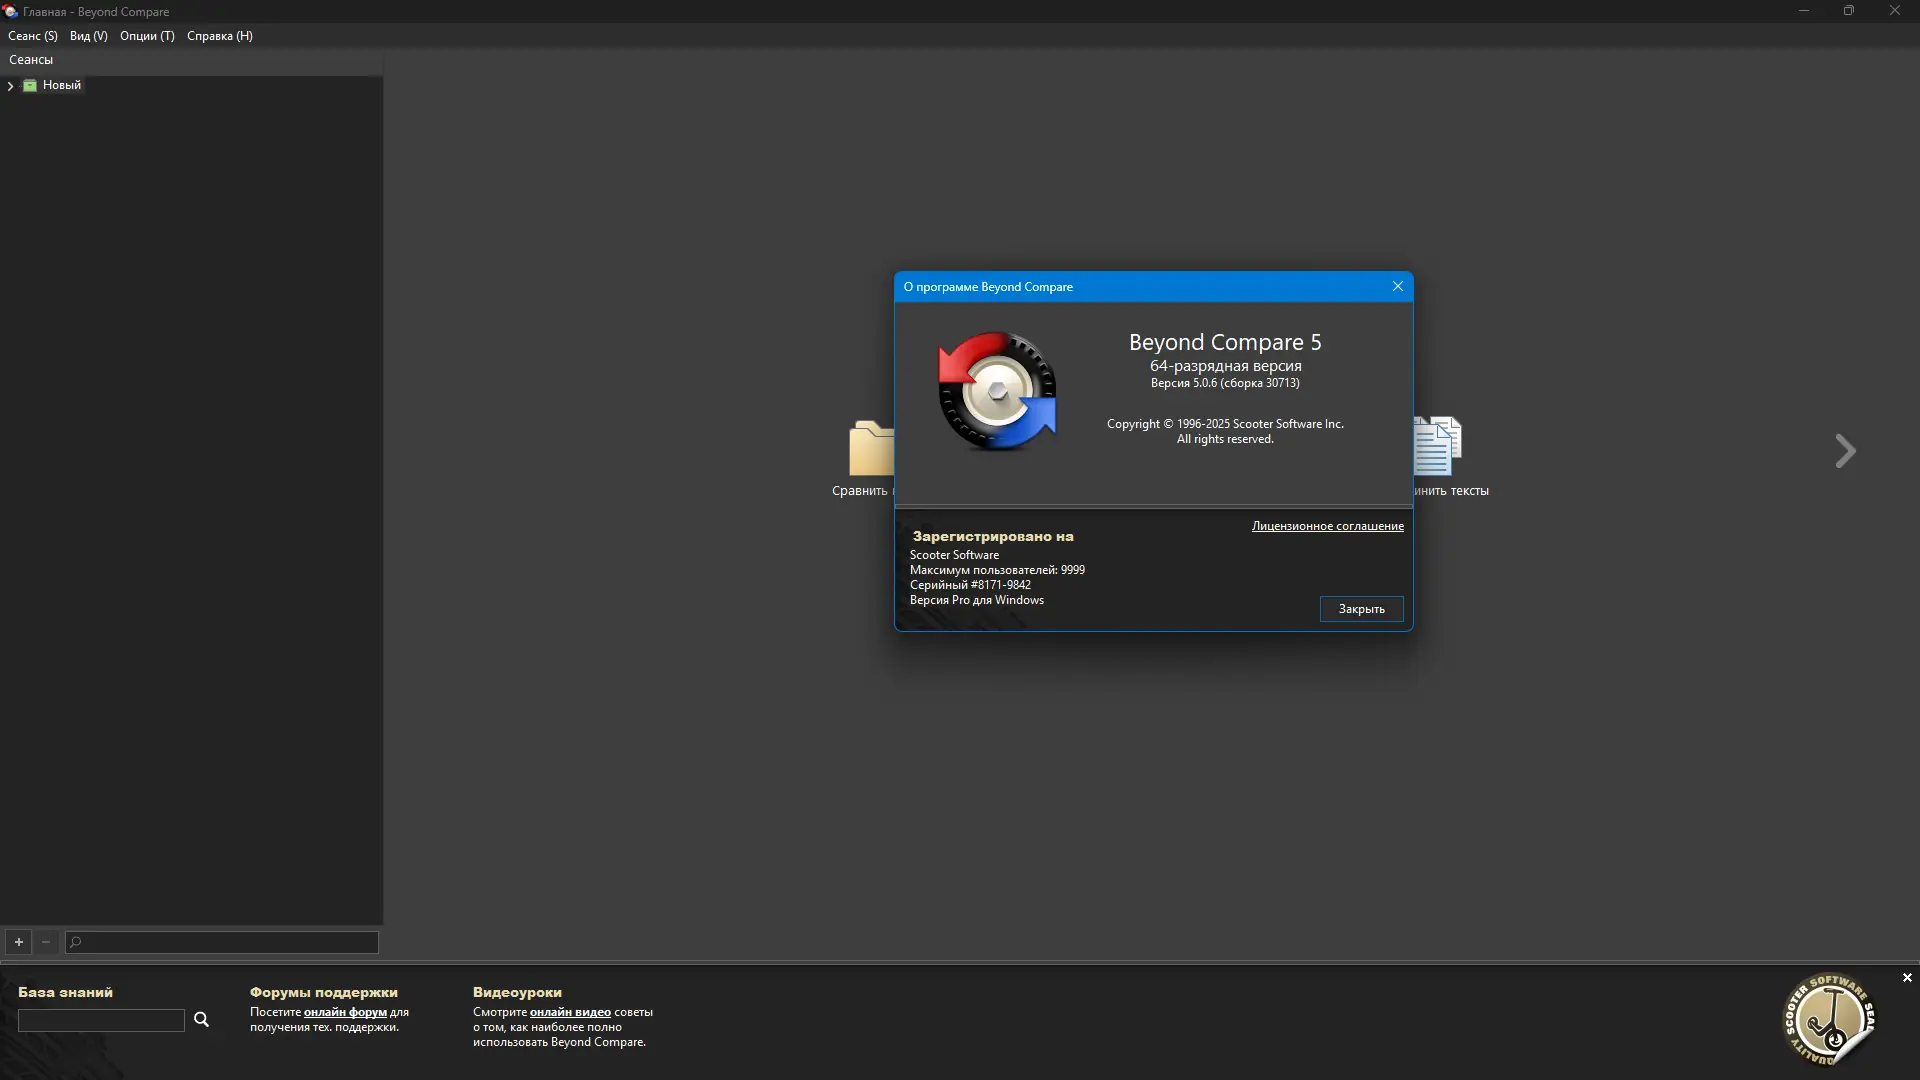Show next session types with right chevron
This screenshot has height=1080, width=1920.
(x=1845, y=451)
